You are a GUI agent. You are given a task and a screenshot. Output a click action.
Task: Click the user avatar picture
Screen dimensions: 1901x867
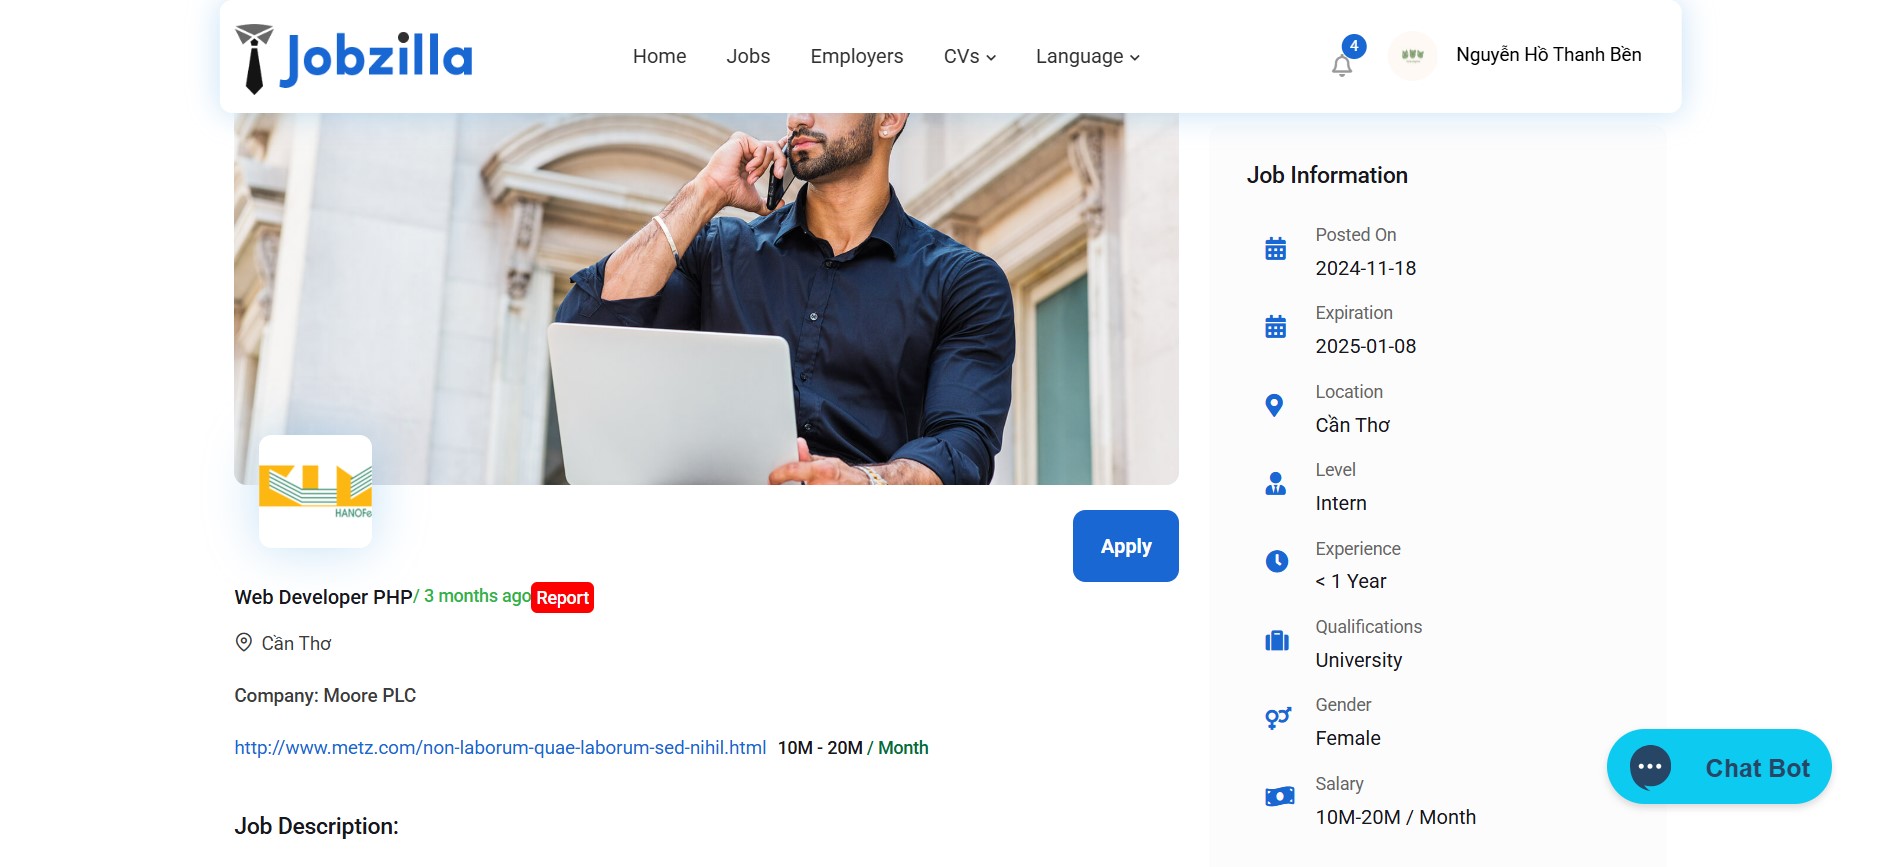[x=1412, y=56]
